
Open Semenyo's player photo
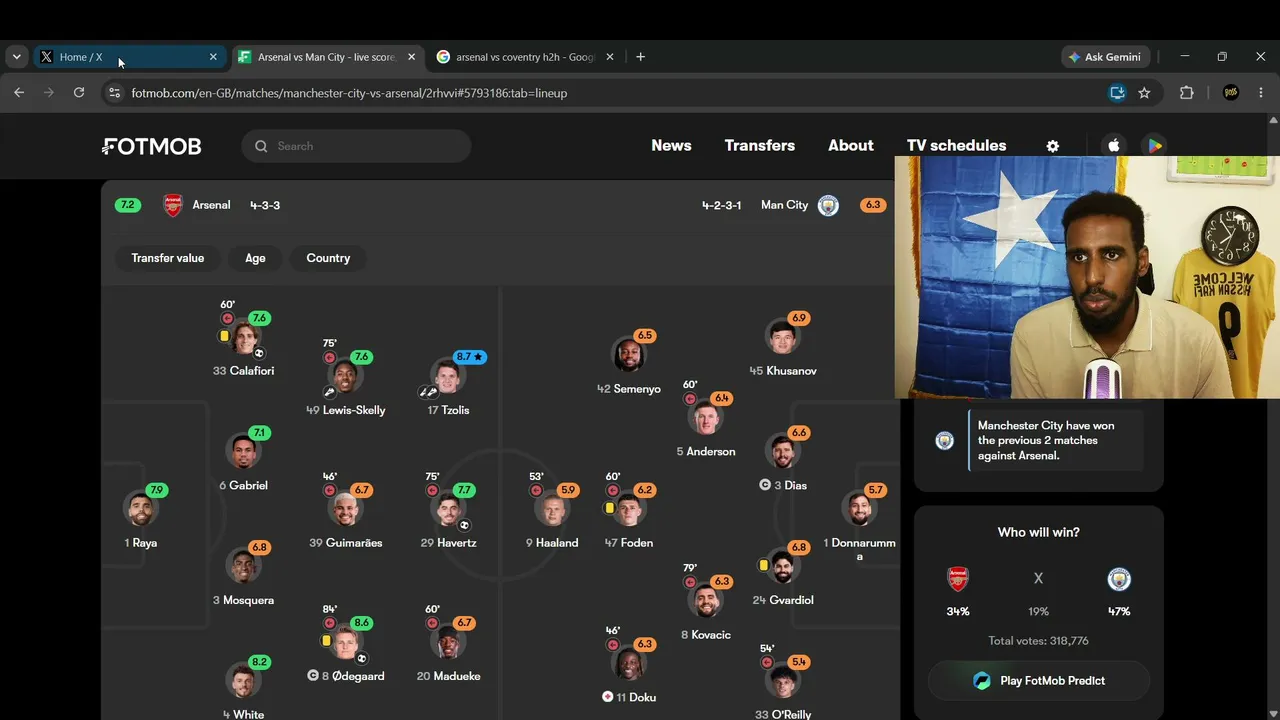coord(629,355)
